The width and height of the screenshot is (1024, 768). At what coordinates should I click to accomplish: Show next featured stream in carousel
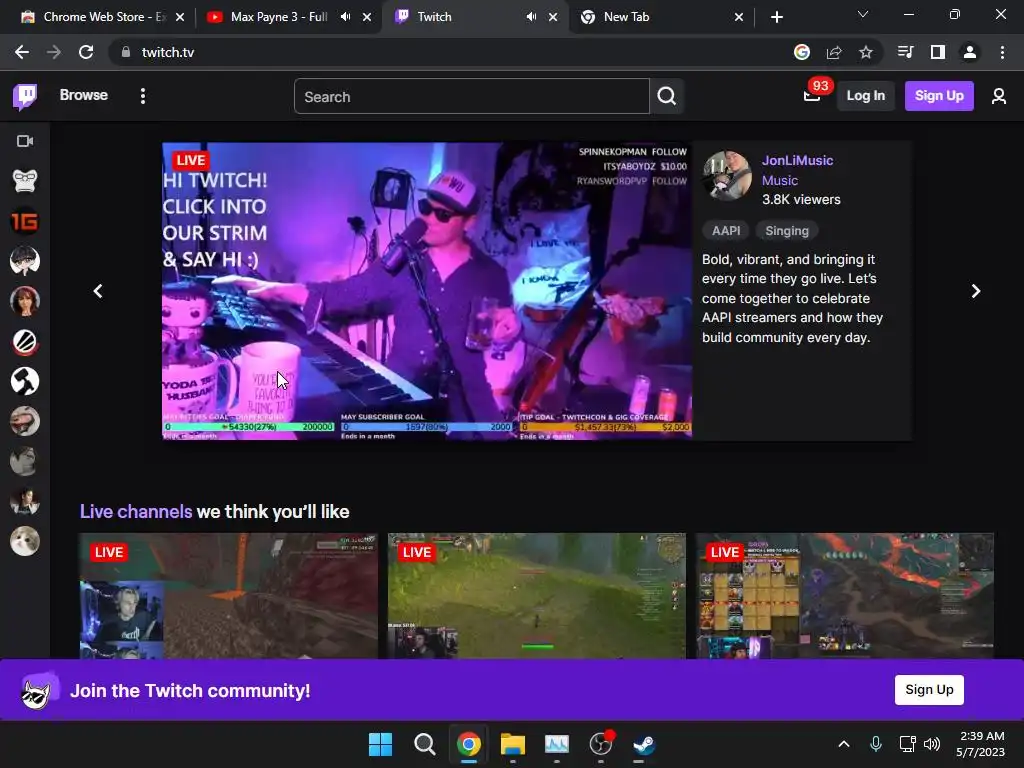(x=976, y=291)
